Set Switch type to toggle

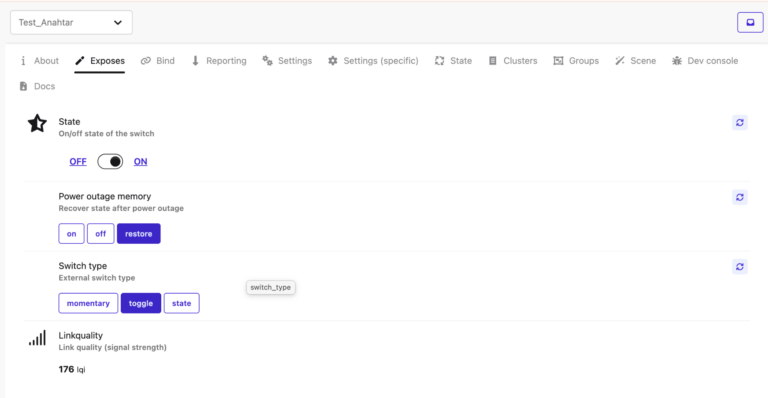(x=141, y=303)
